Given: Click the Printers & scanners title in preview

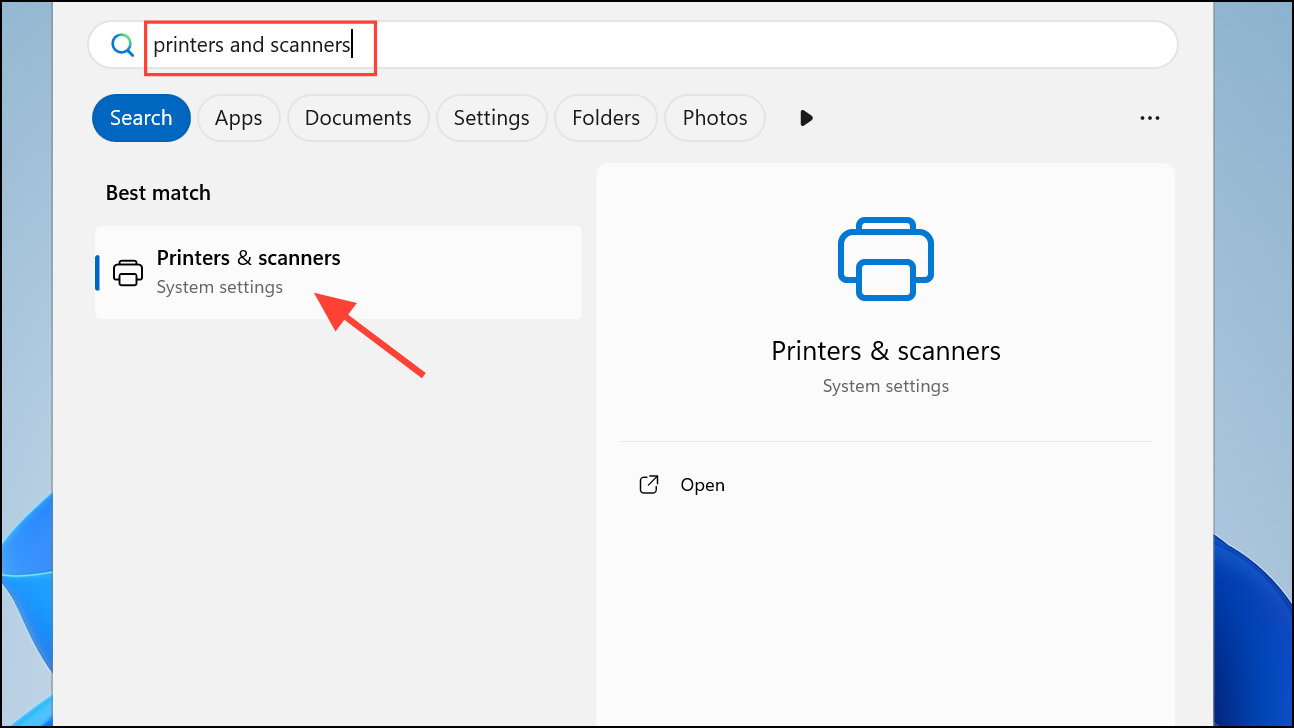Looking at the screenshot, I should 885,351.
